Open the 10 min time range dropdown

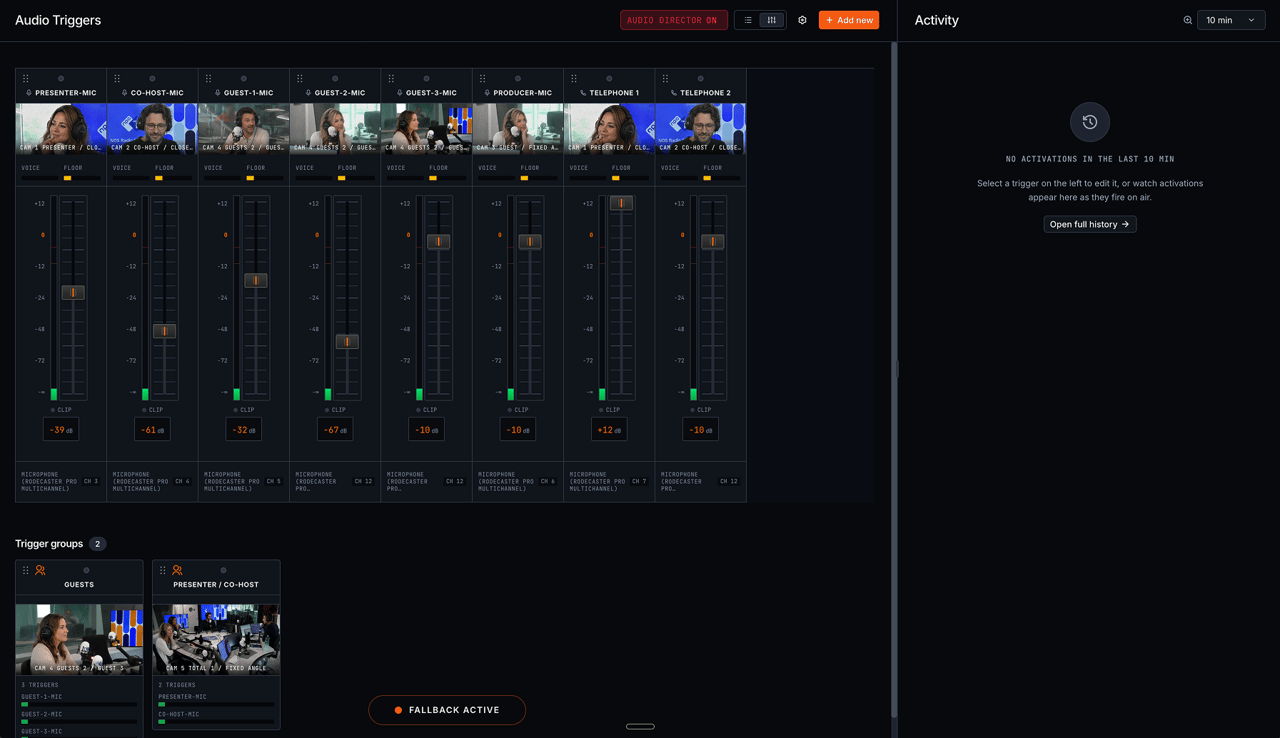(x=1231, y=20)
